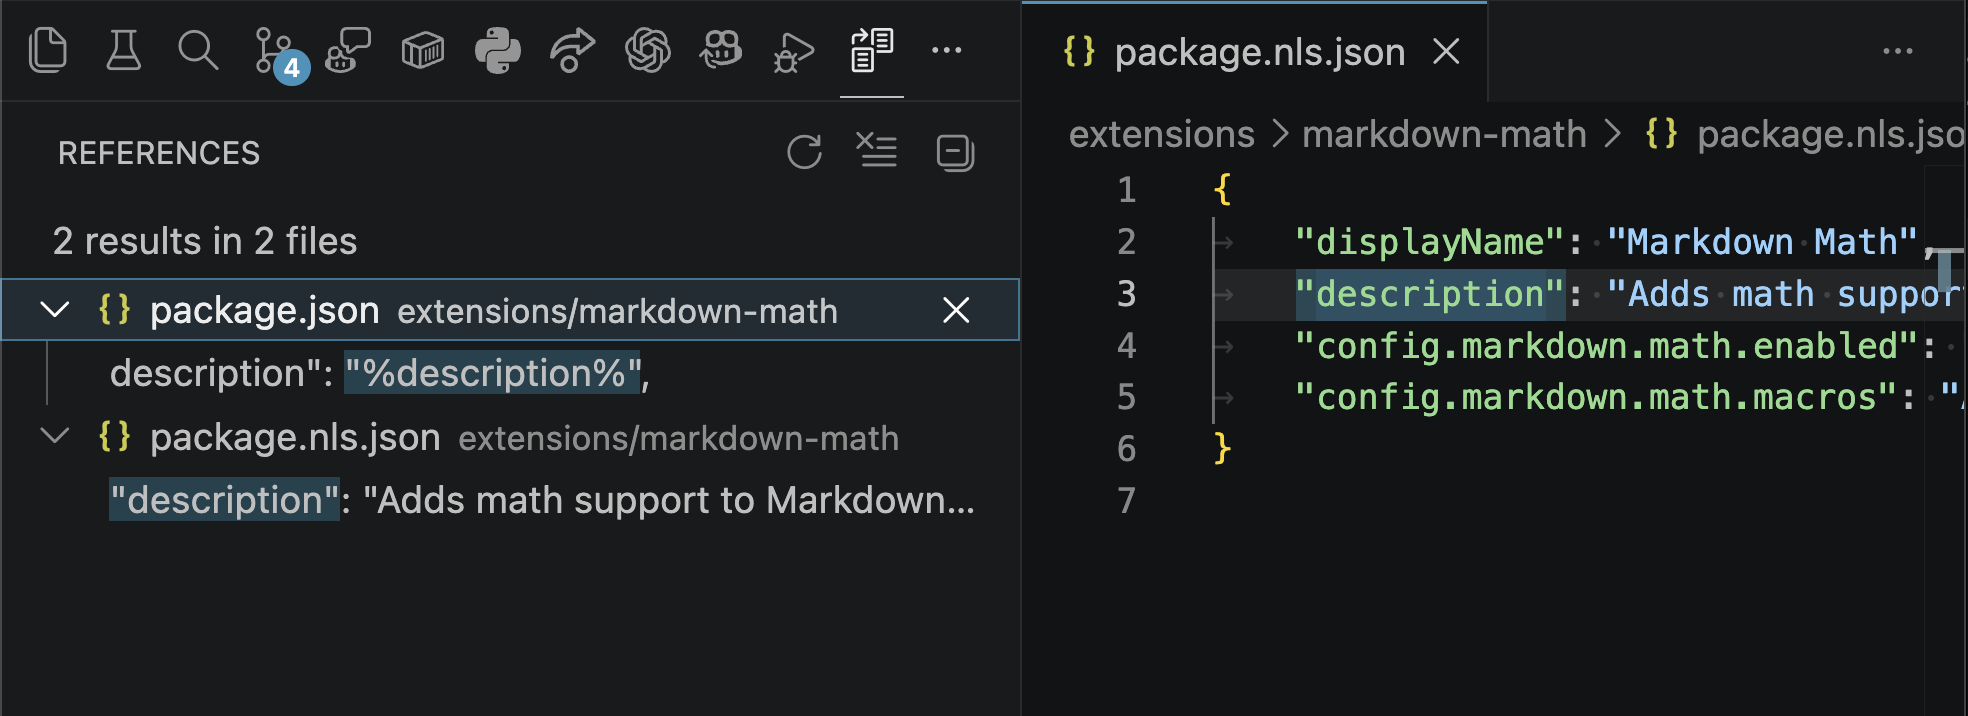Collapse the package.nls.json result group

[55, 437]
